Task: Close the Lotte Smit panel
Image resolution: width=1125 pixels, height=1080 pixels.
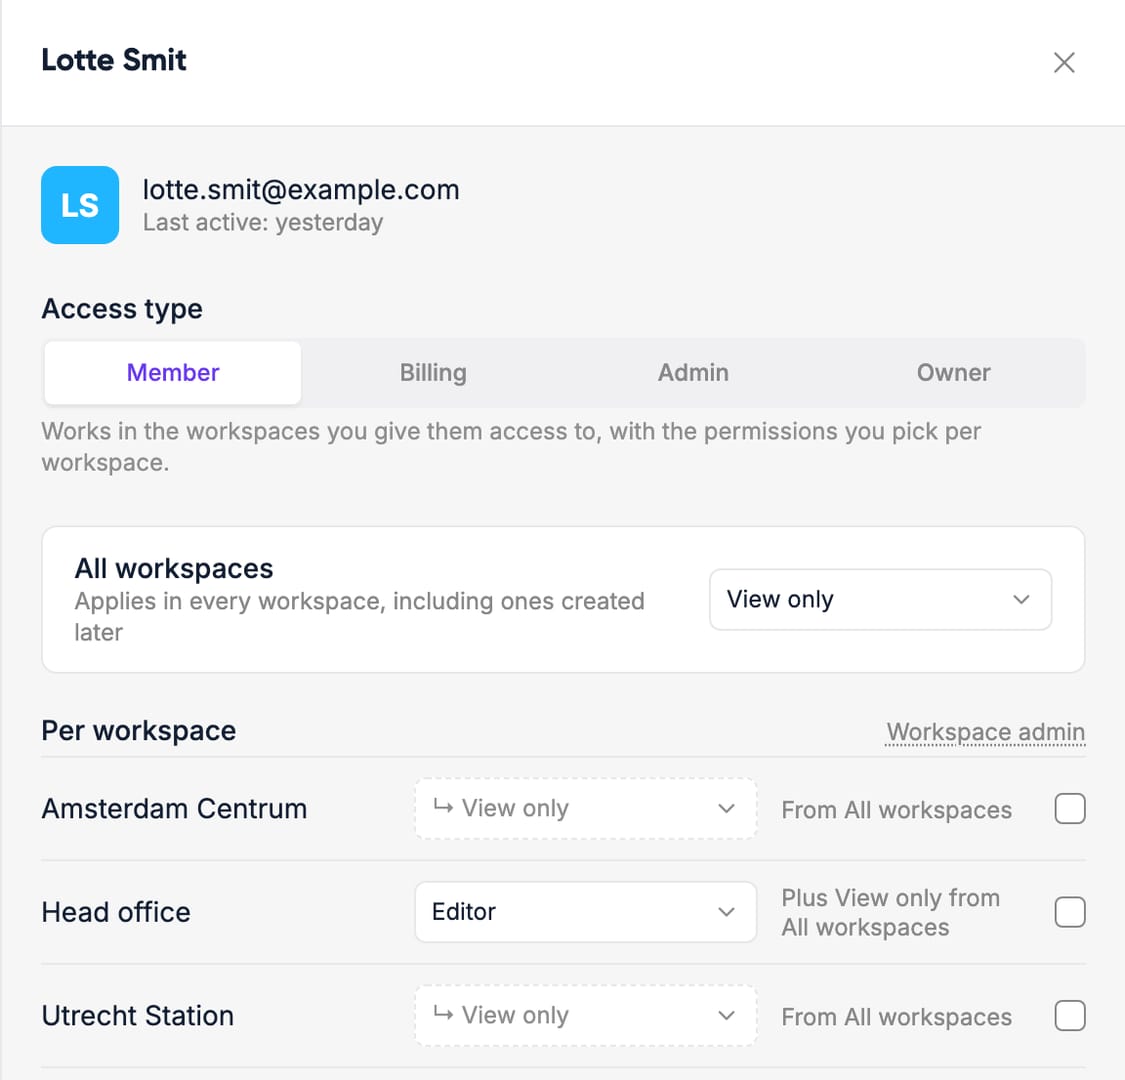Action: pos(1064,62)
